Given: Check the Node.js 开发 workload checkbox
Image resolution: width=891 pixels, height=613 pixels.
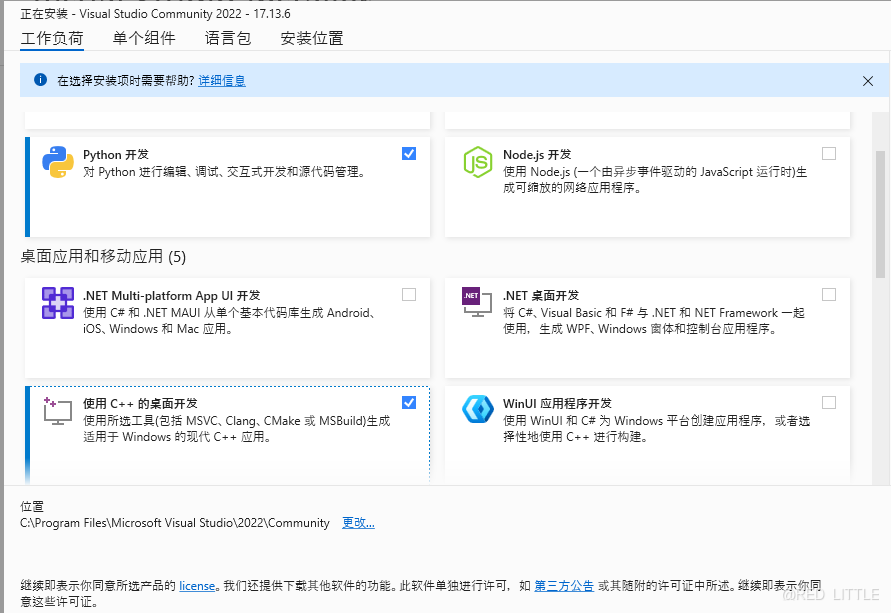Looking at the screenshot, I should click(829, 153).
